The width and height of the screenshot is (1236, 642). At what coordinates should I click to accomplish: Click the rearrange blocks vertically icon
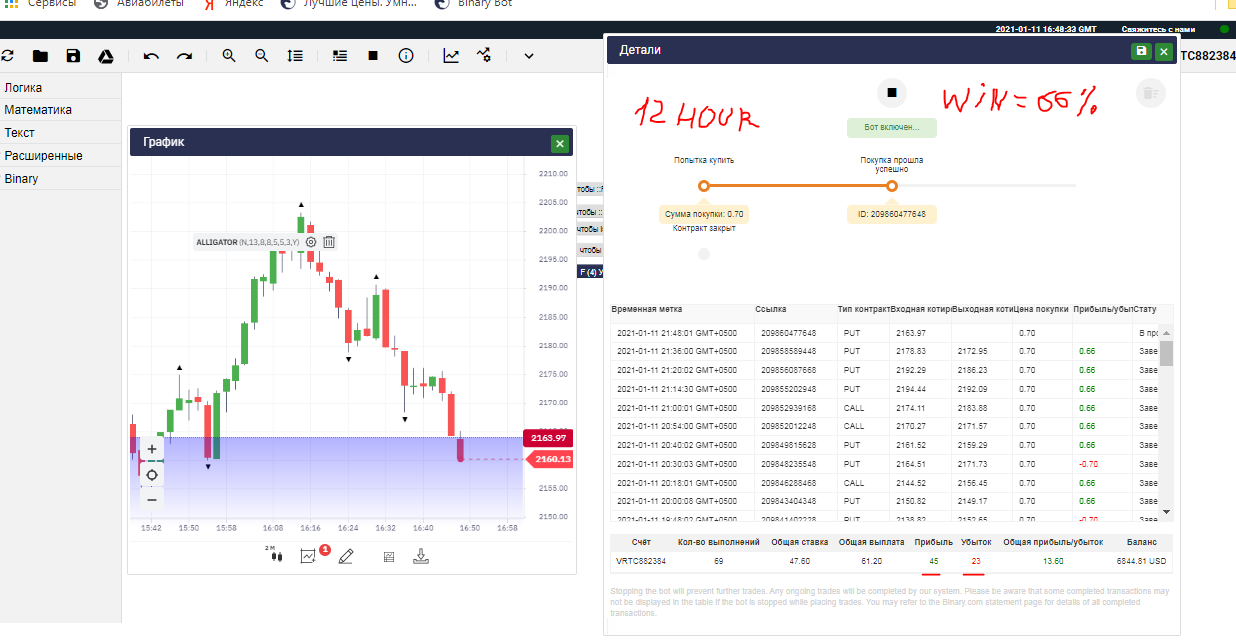(x=295, y=56)
